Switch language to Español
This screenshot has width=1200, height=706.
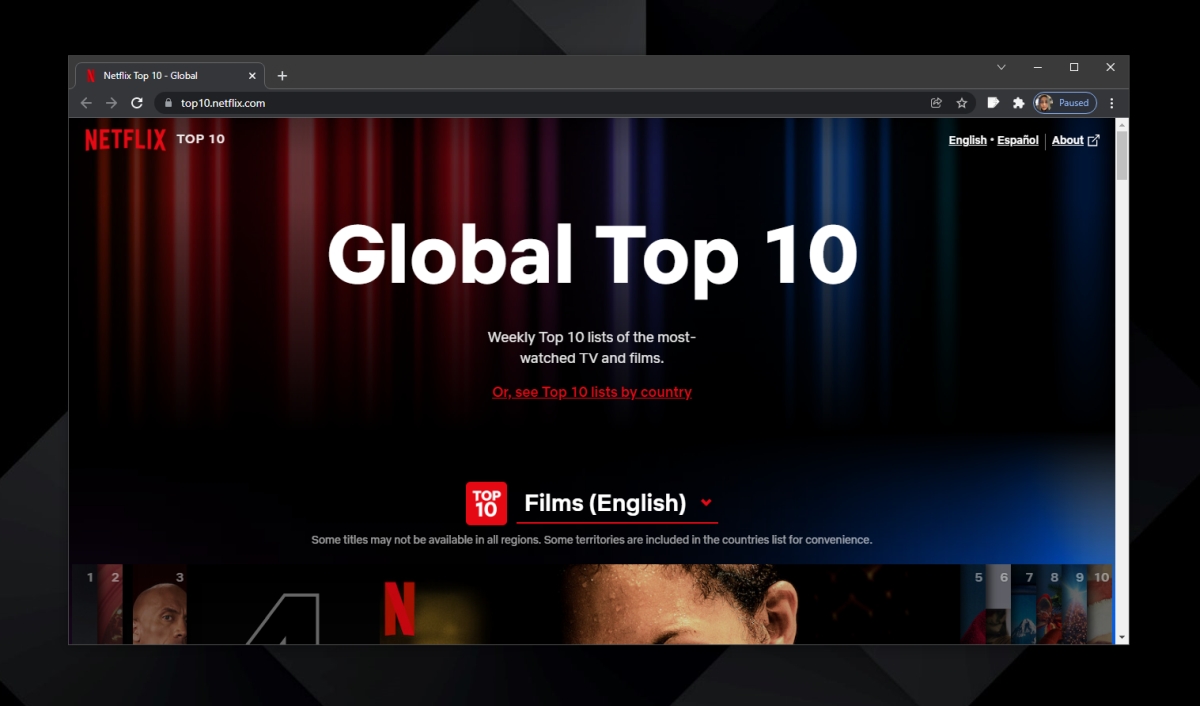click(x=1018, y=140)
